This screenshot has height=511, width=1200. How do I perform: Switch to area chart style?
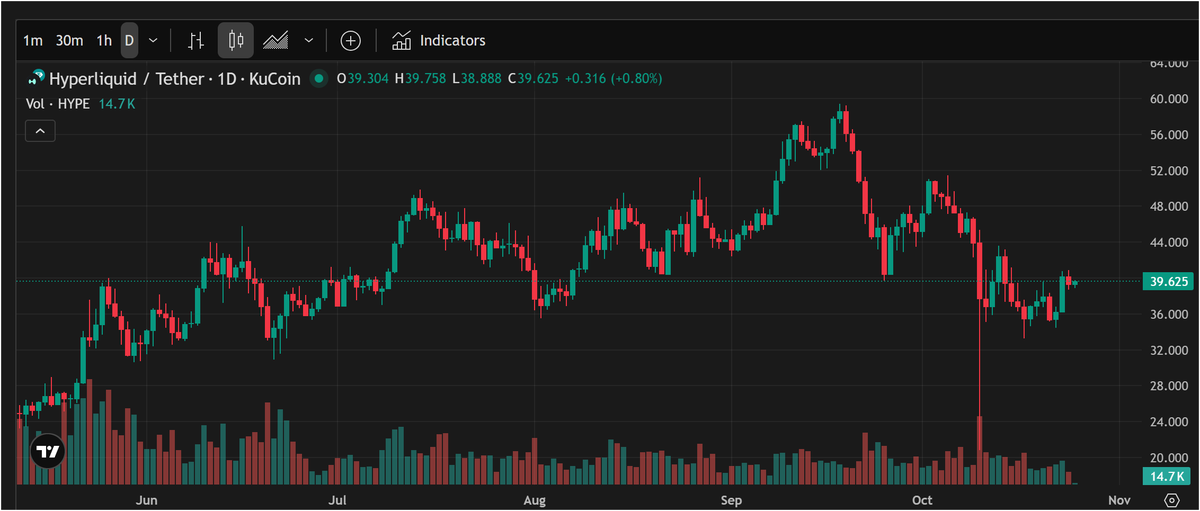(x=276, y=41)
